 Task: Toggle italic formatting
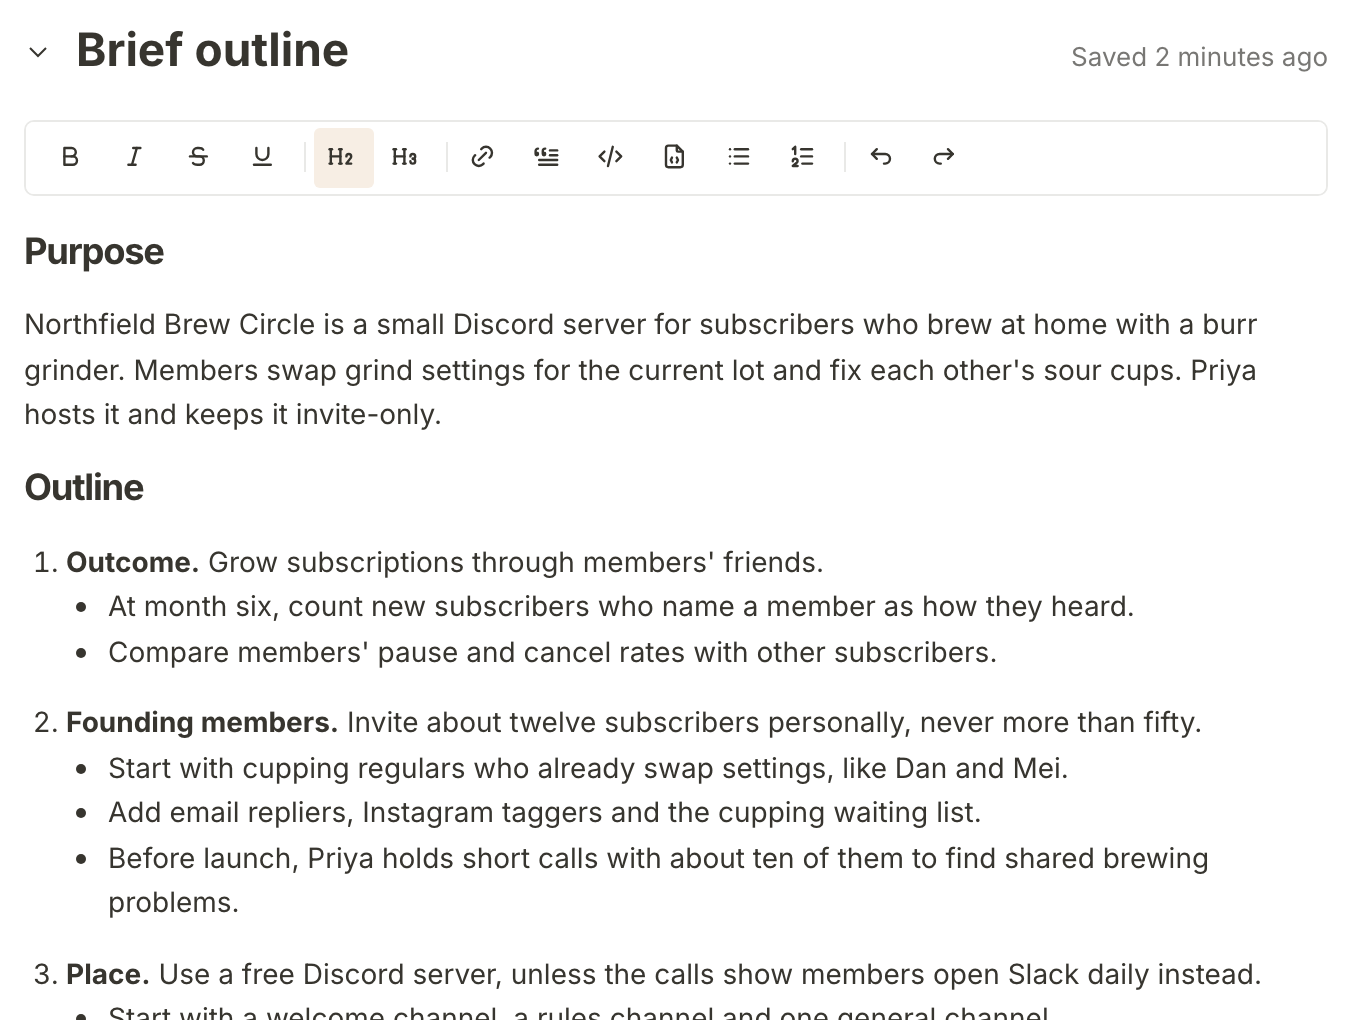pos(134,157)
